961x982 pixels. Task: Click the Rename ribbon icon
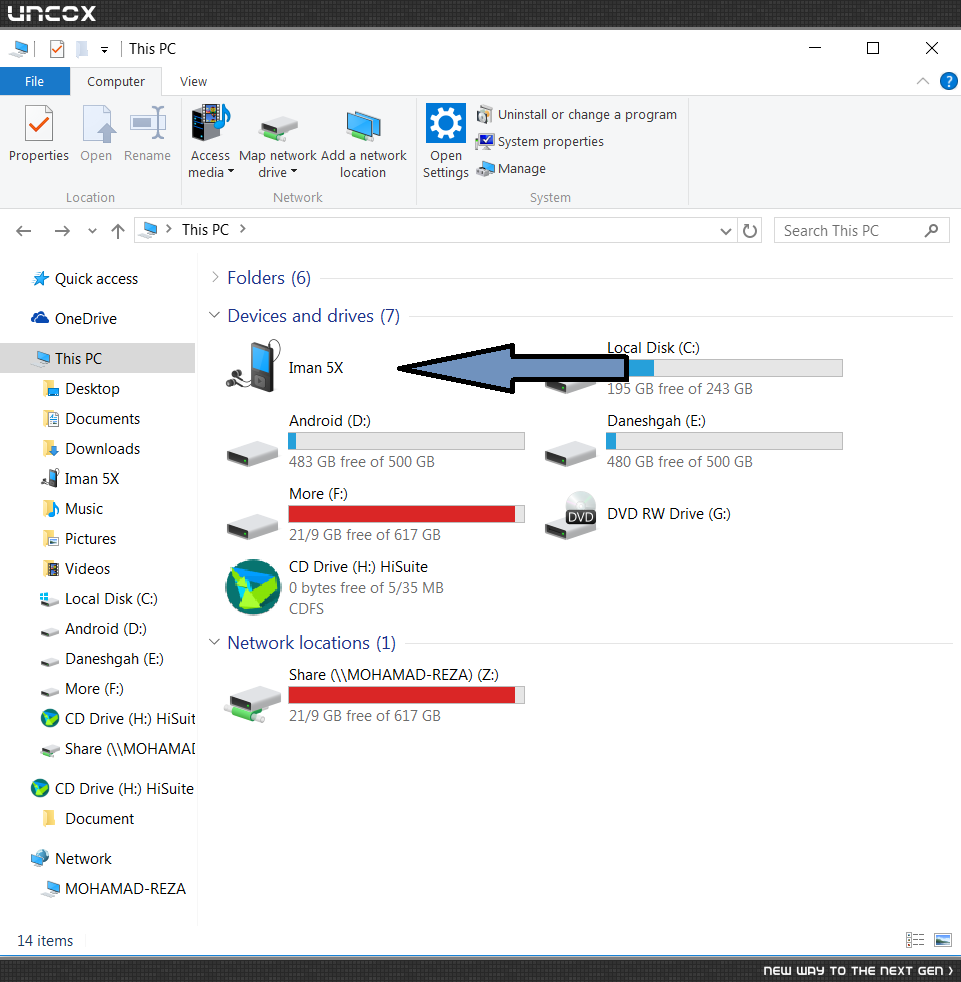(148, 123)
